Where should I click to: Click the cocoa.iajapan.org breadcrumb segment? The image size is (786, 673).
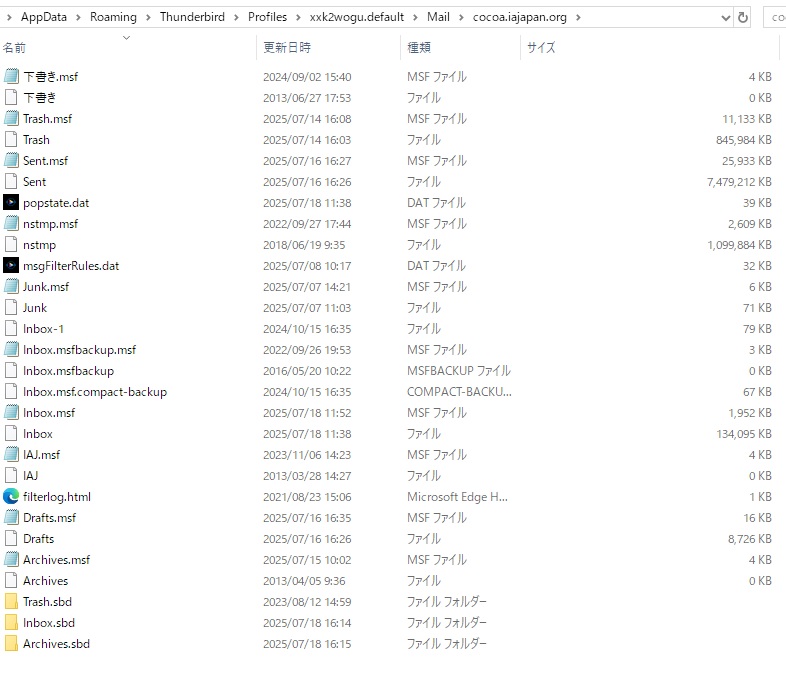pyautogui.click(x=519, y=17)
